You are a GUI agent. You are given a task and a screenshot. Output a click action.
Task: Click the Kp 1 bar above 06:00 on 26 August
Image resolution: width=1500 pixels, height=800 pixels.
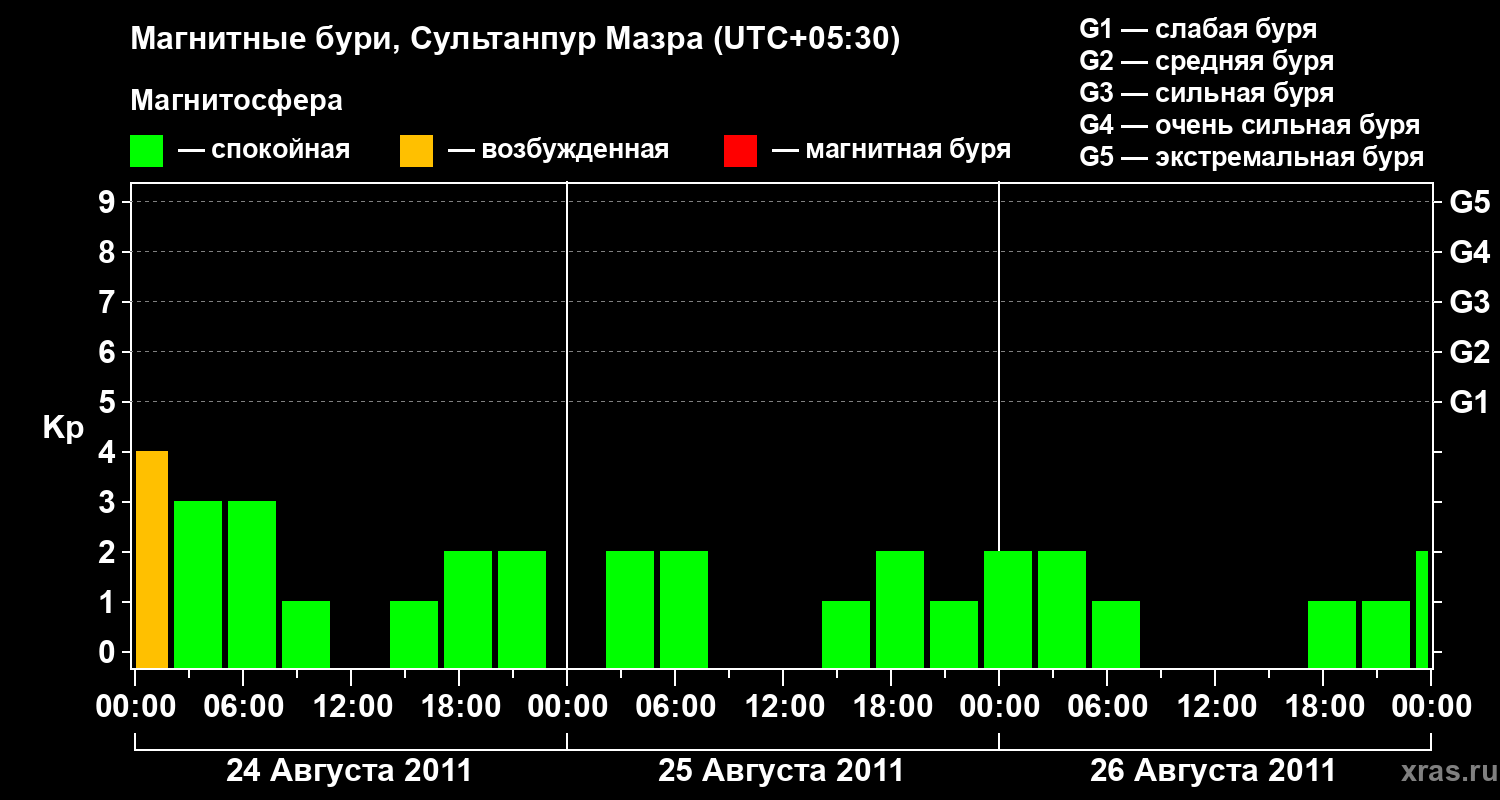click(x=1116, y=635)
